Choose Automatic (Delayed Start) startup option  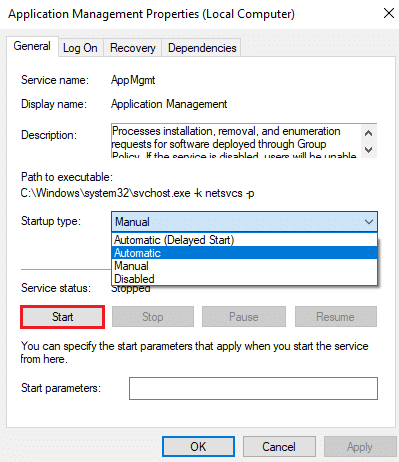pos(244,240)
